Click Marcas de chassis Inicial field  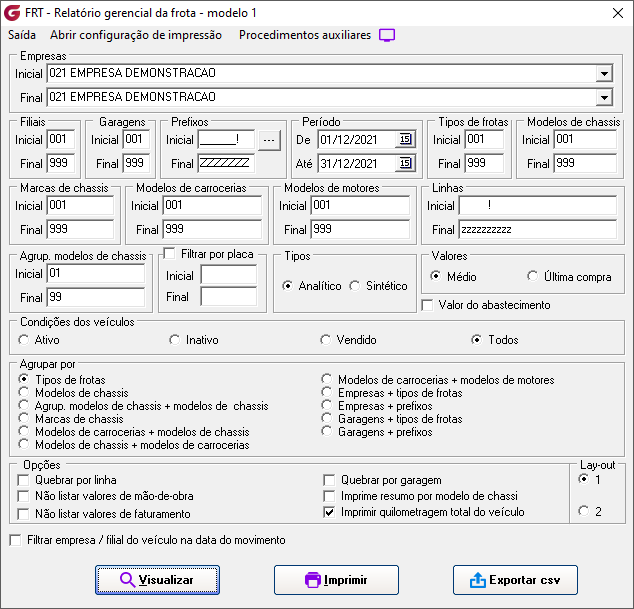point(80,205)
